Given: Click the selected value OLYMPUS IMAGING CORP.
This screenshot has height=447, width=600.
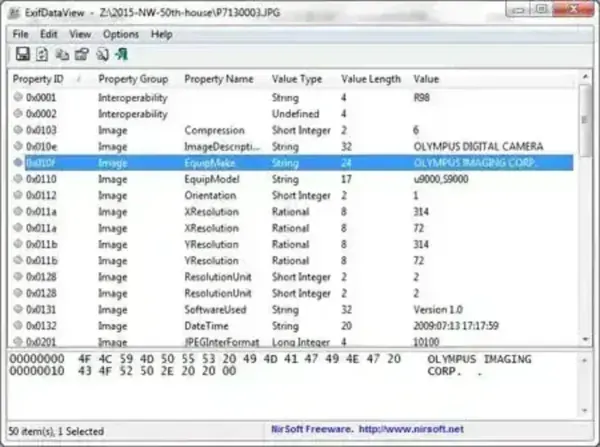Looking at the screenshot, I should tap(475, 163).
